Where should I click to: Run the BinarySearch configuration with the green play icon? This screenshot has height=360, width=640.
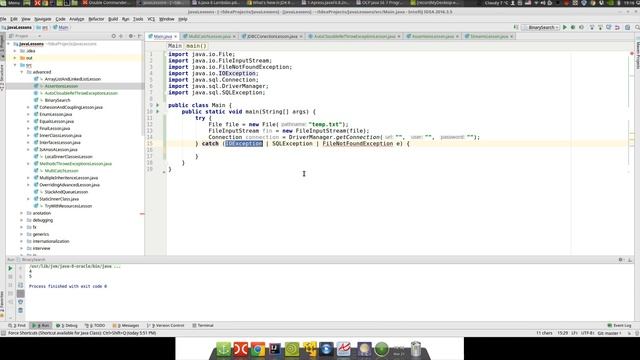[x=565, y=27]
